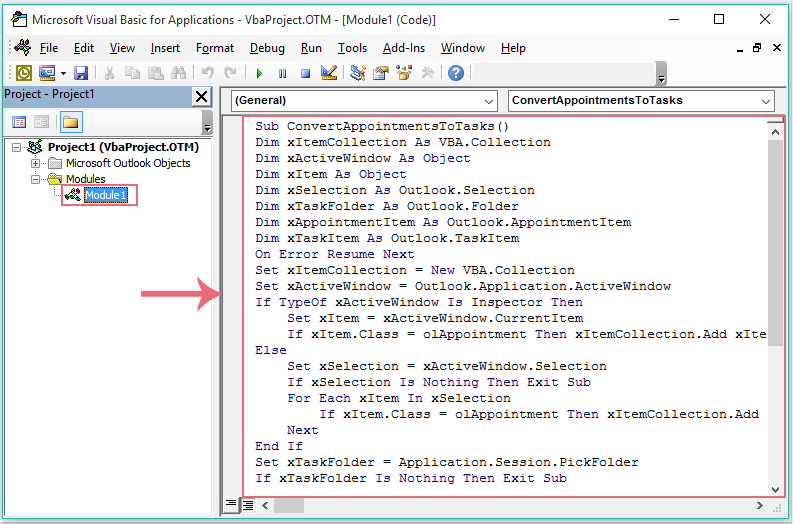Image resolution: width=793 pixels, height=524 pixels.
Task: Select Project1 (VbaProject.OTM) tree item
Action: [x=123, y=147]
